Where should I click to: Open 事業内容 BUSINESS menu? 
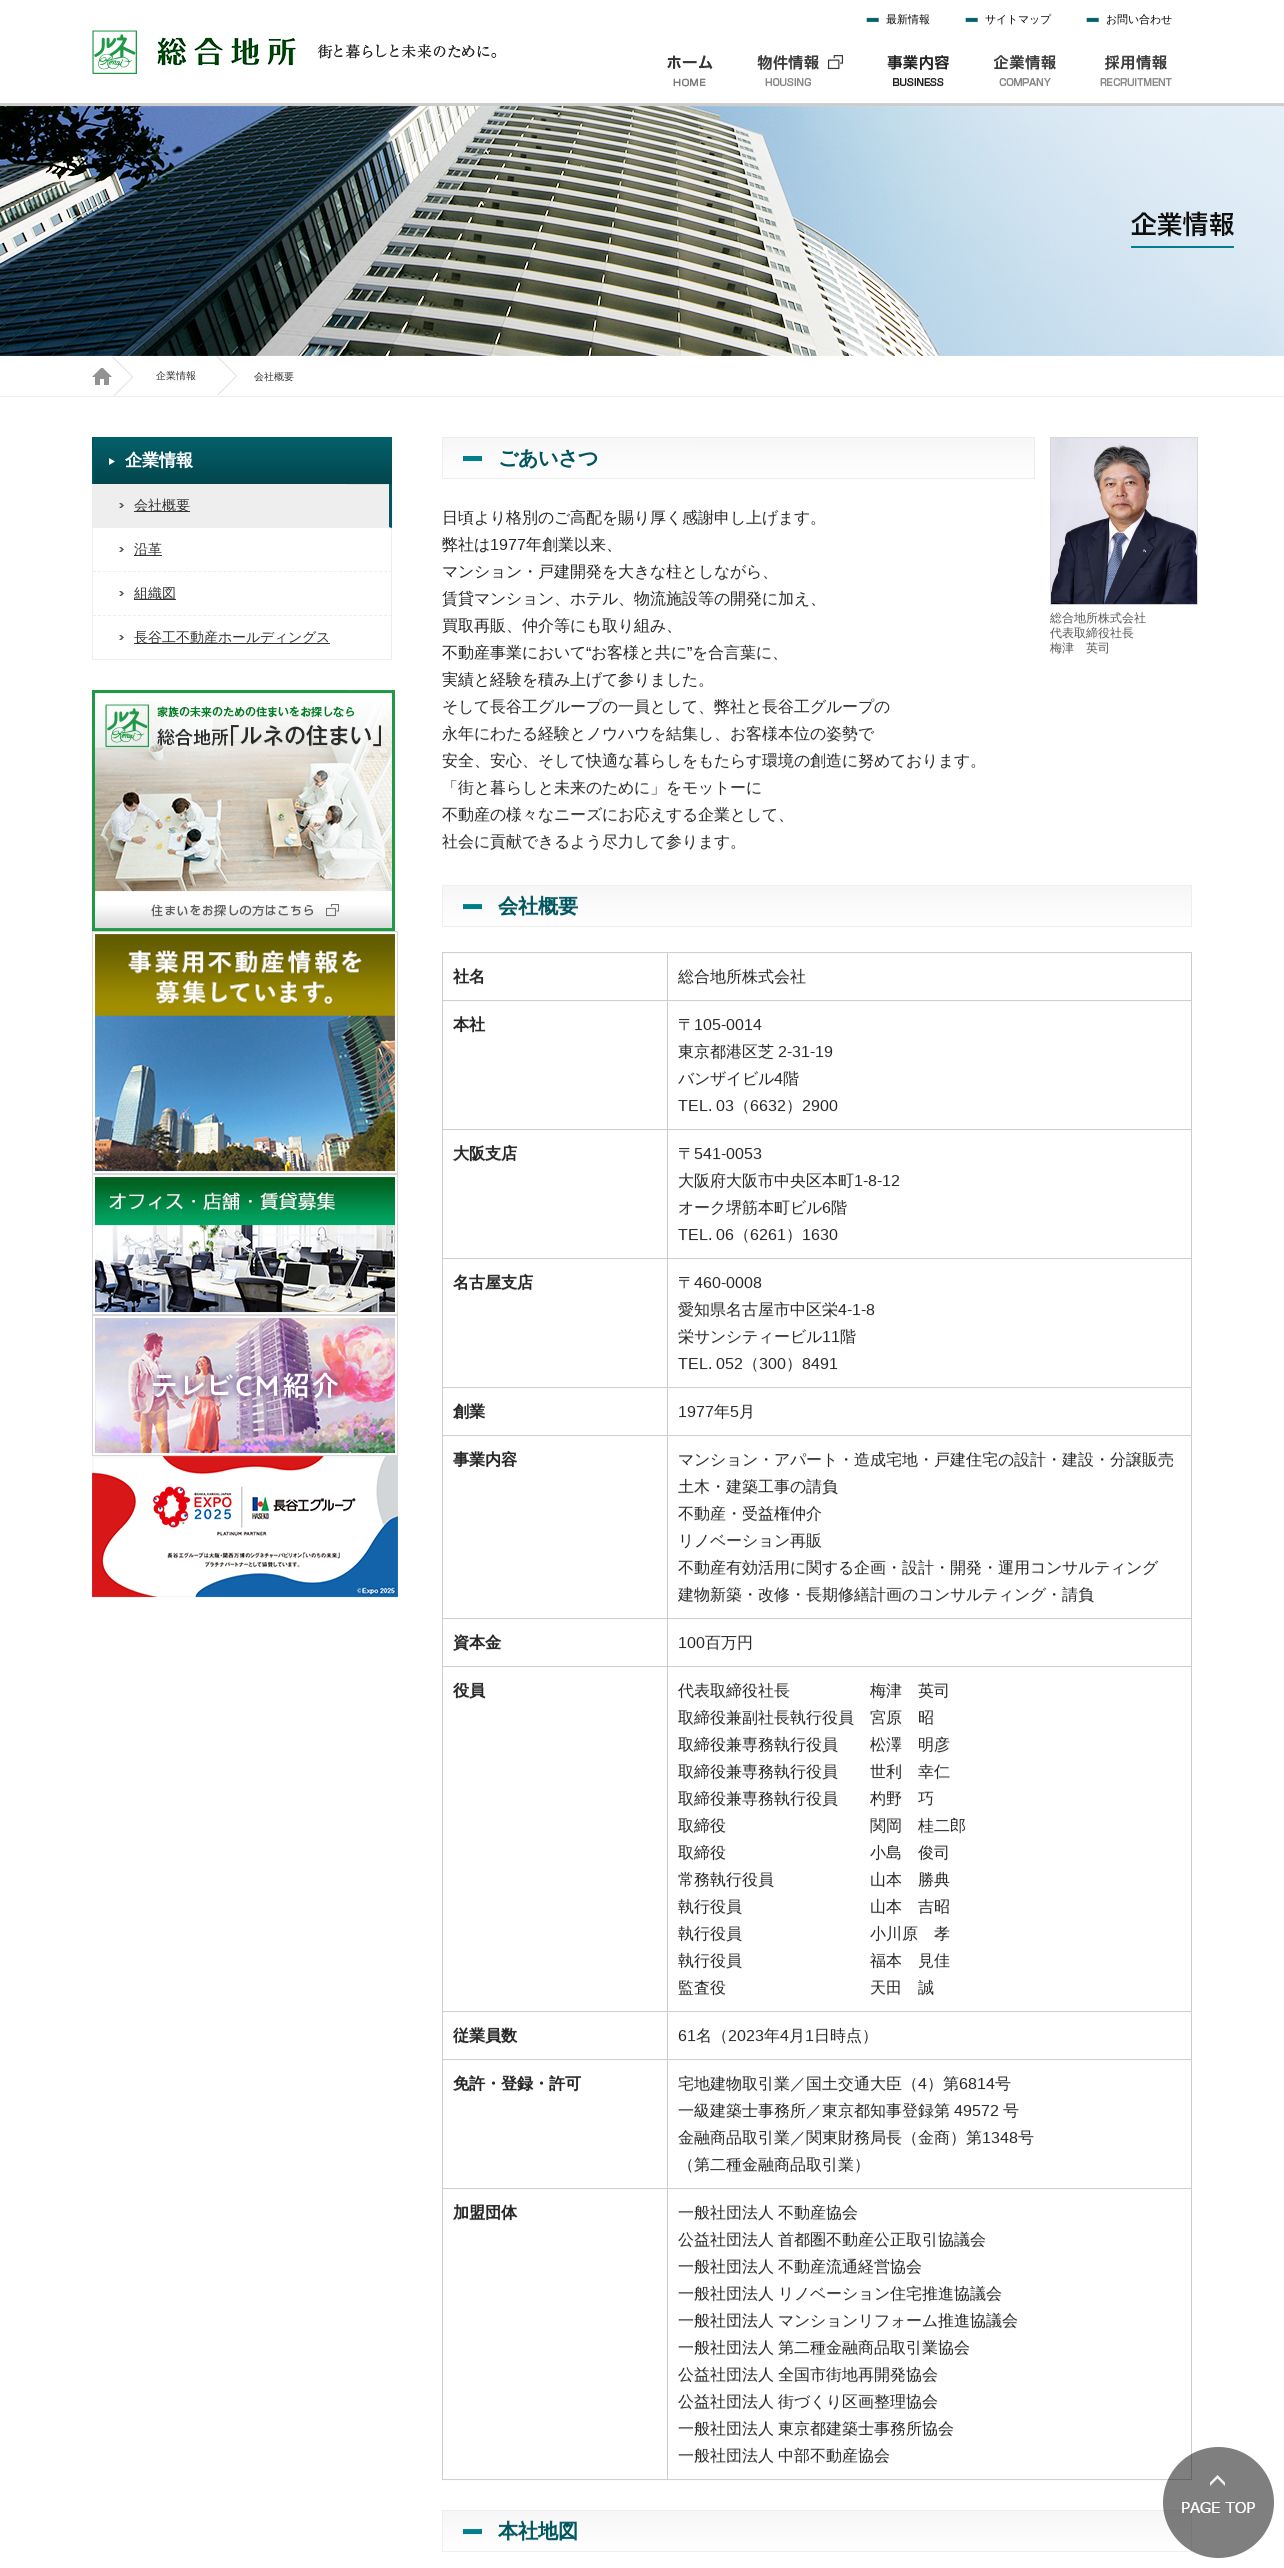click(x=917, y=70)
